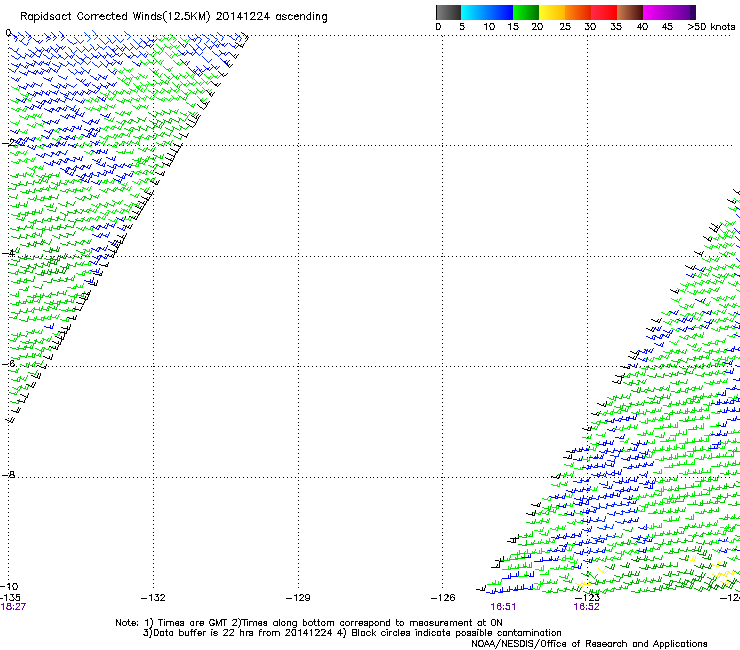Click the '>50 knots' legend label
740x650 pixels.
(711, 27)
